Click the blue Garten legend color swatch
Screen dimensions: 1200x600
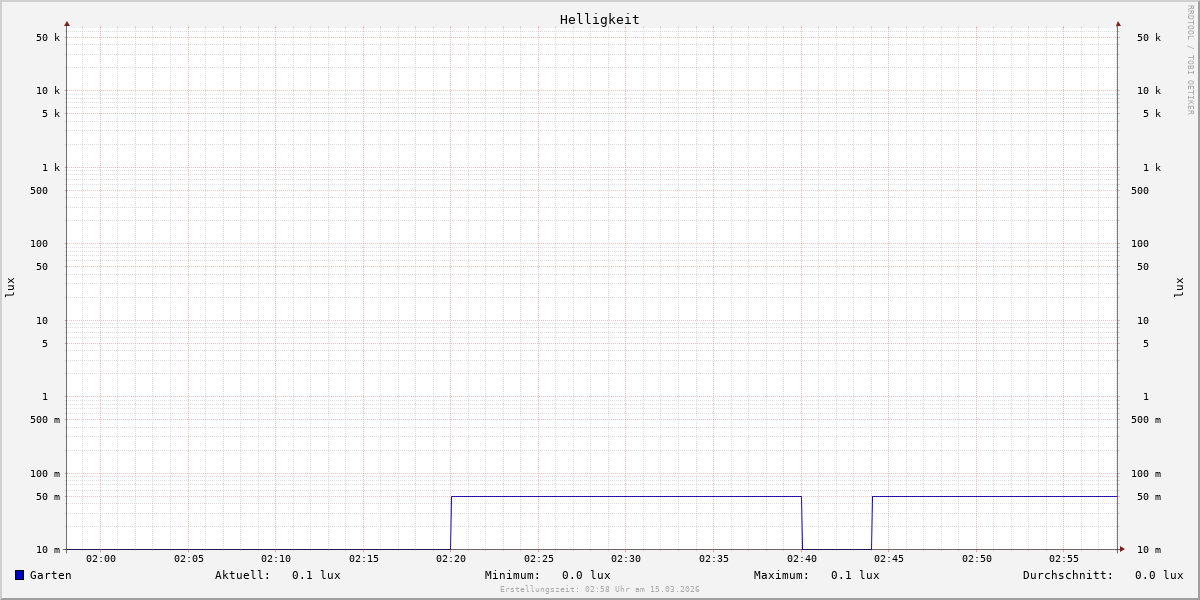tap(19, 575)
